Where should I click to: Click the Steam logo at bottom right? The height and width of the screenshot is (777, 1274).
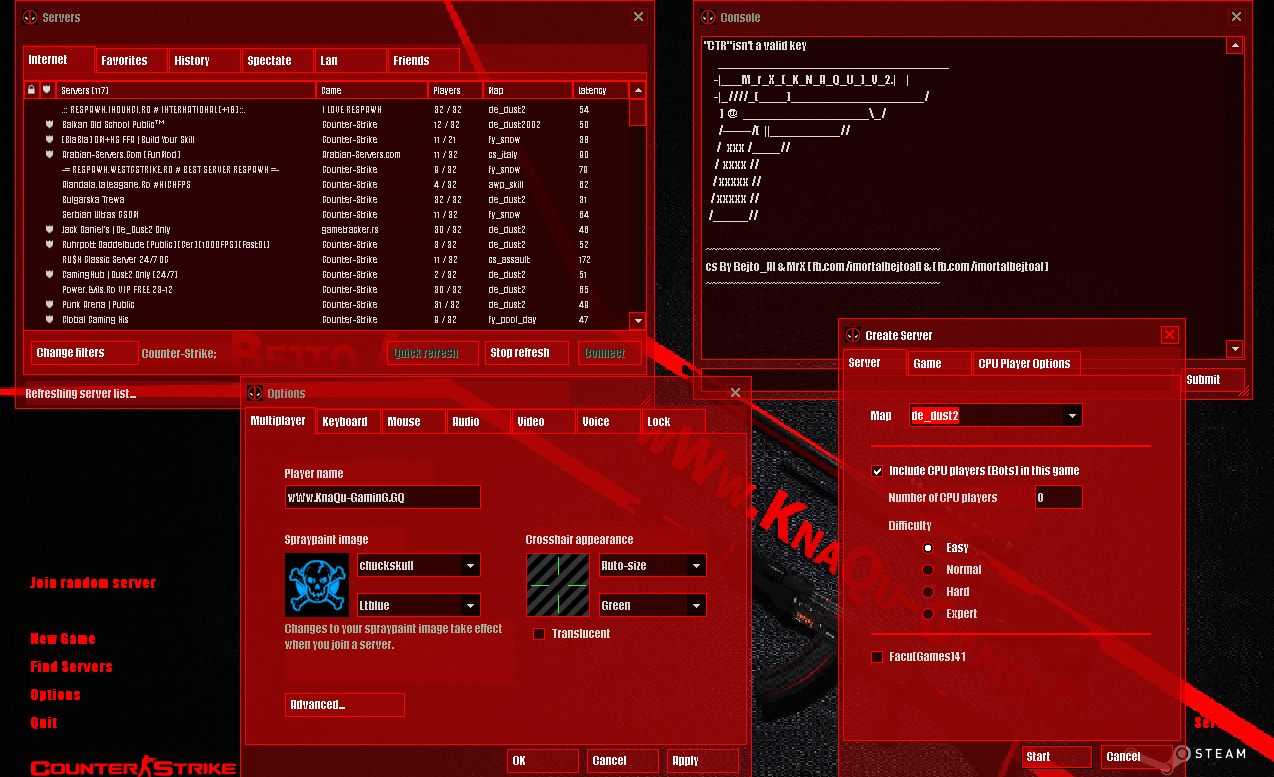[1210, 754]
